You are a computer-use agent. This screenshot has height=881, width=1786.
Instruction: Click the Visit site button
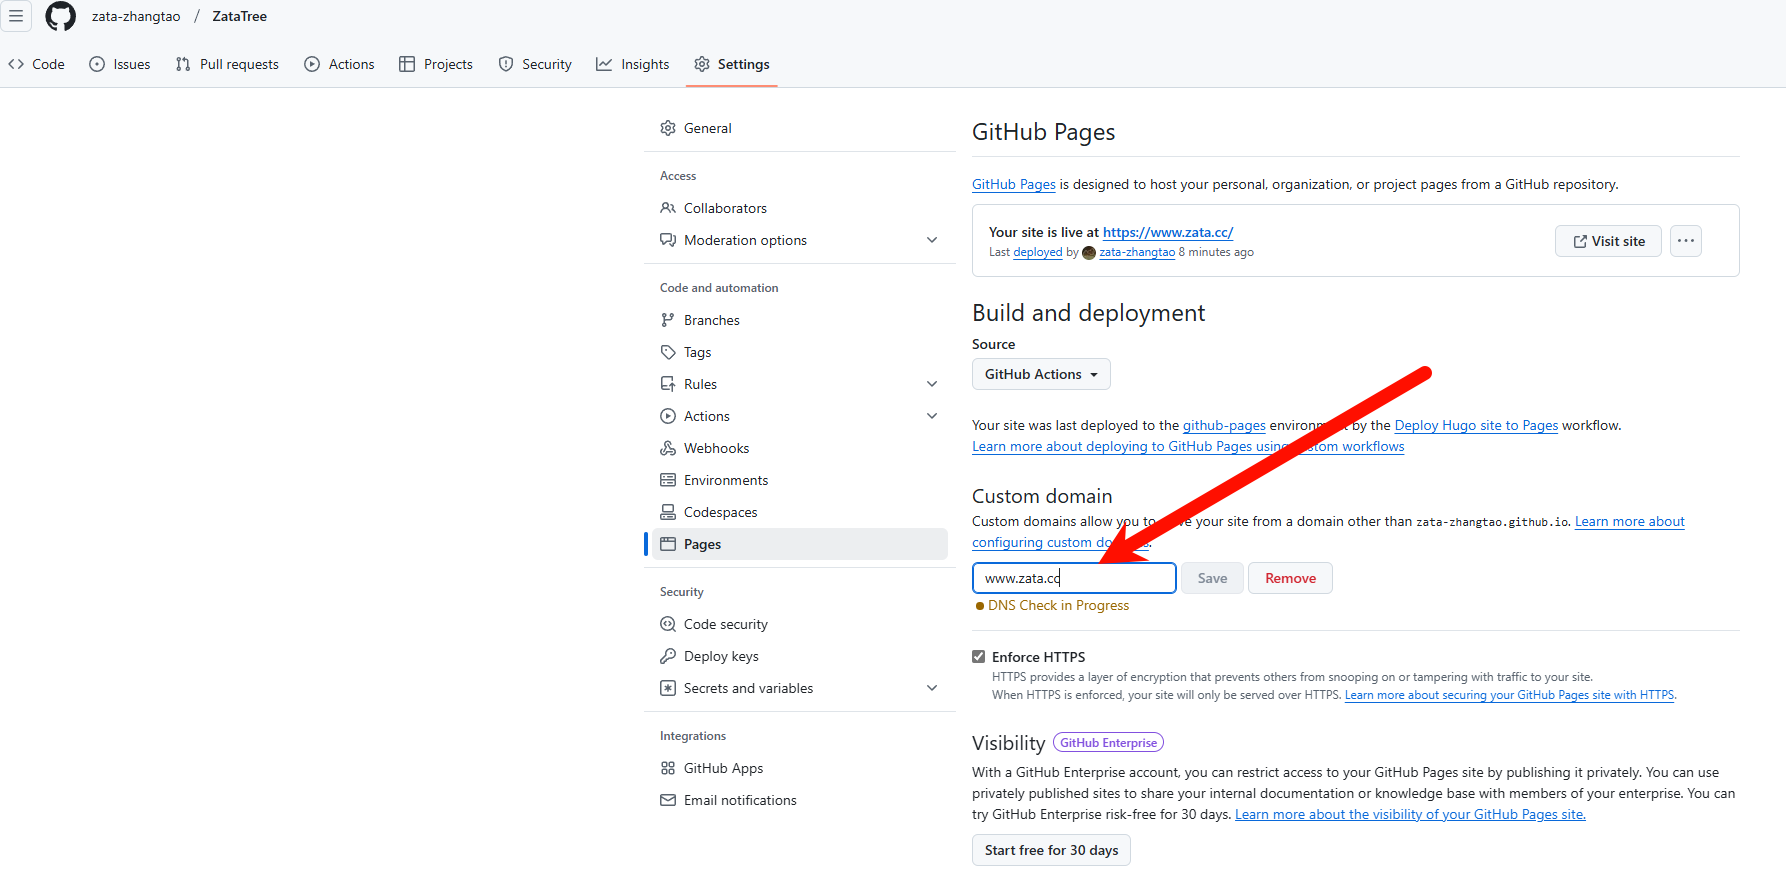(x=1608, y=241)
